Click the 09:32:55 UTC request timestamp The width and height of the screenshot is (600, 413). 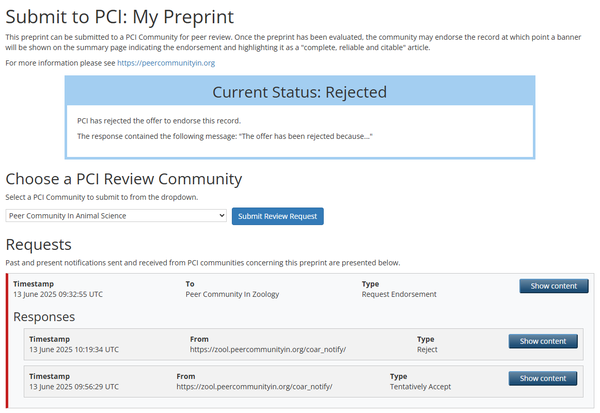click(x=58, y=295)
